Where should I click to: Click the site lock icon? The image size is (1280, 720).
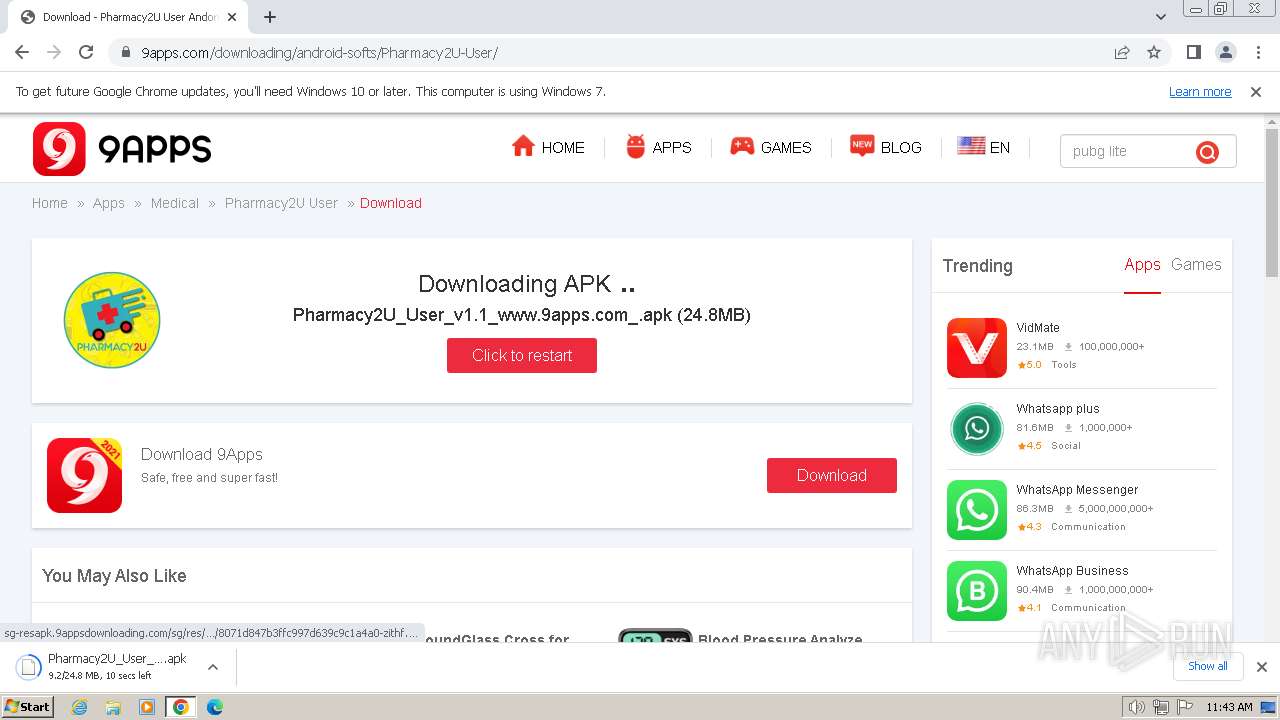[x=125, y=53]
